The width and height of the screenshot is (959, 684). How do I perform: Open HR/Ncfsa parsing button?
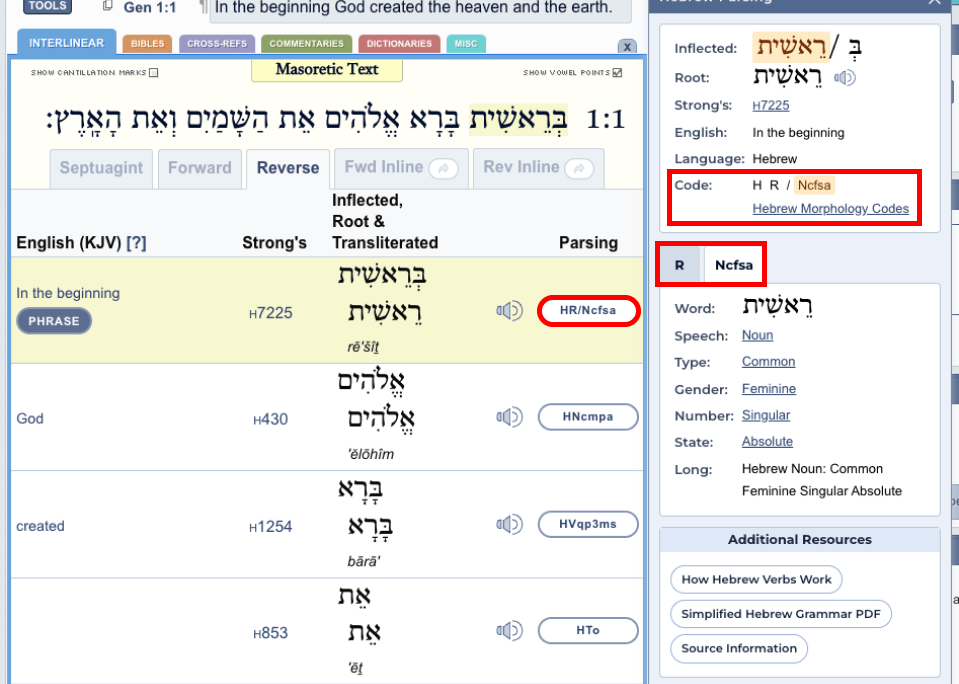point(588,311)
